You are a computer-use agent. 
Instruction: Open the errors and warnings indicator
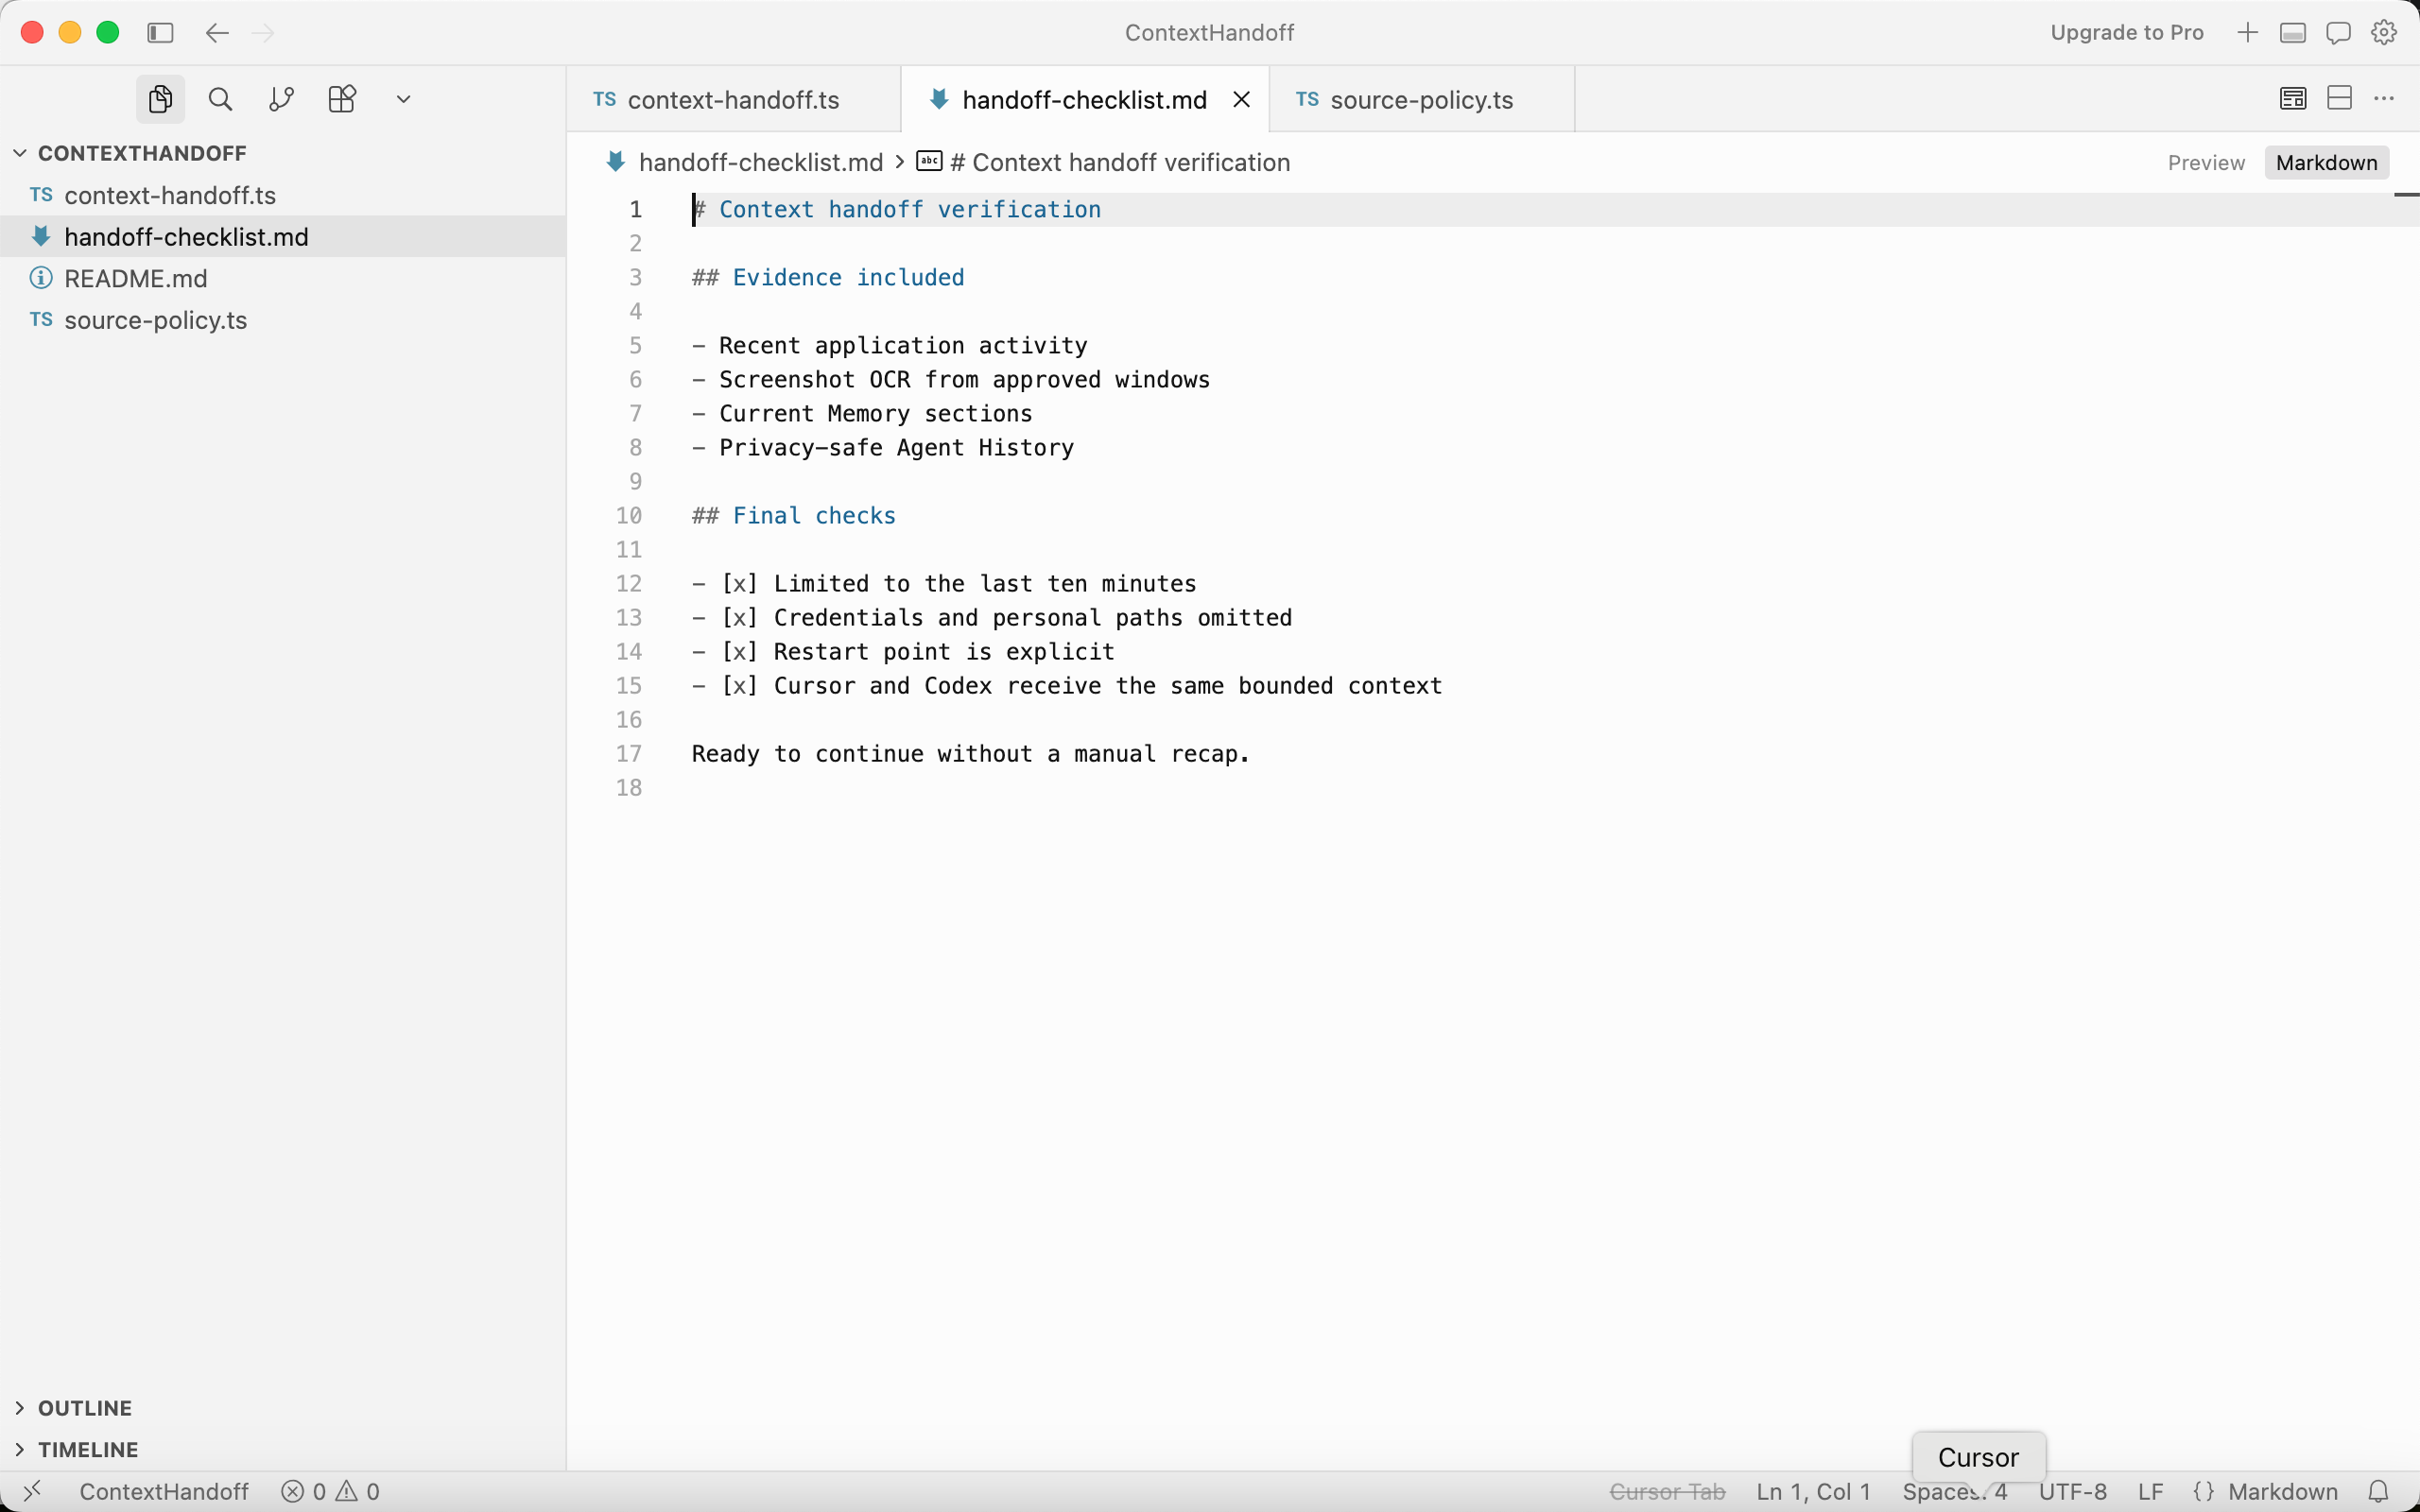pyautogui.click(x=331, y=1491)
